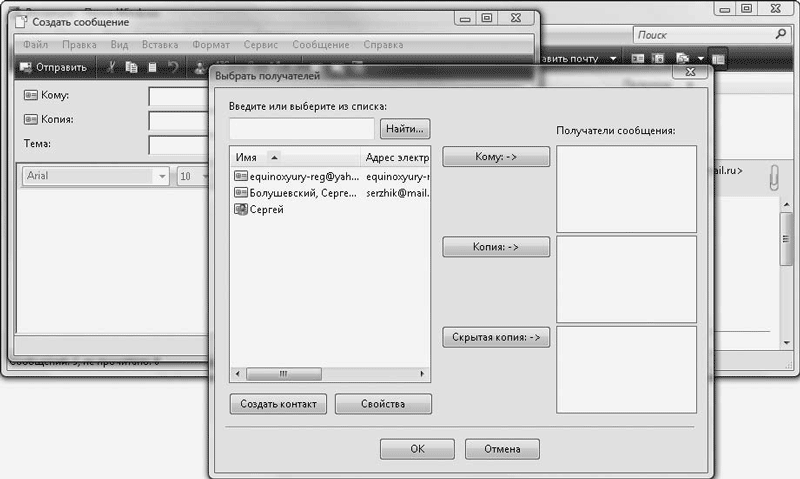Click the Paste clipboard icon in toolbar
The image size is (800, 479).
click(x=152, y=68)
